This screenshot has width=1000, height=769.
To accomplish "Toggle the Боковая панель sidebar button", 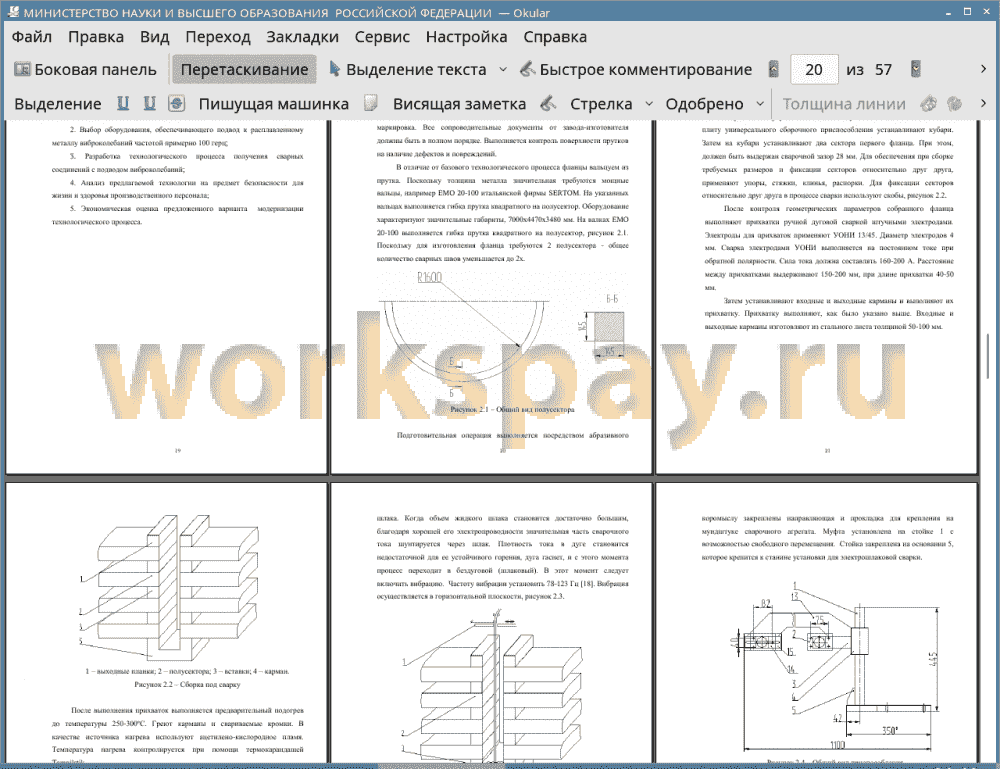I will pyautogui.click(x=85, y=70).
